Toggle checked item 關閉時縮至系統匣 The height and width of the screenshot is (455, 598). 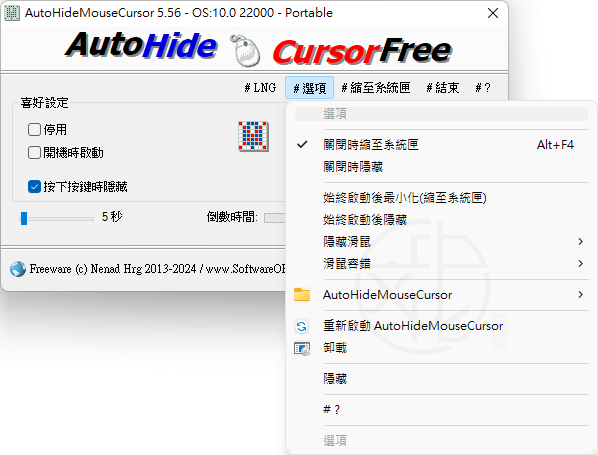coord(441,145)
